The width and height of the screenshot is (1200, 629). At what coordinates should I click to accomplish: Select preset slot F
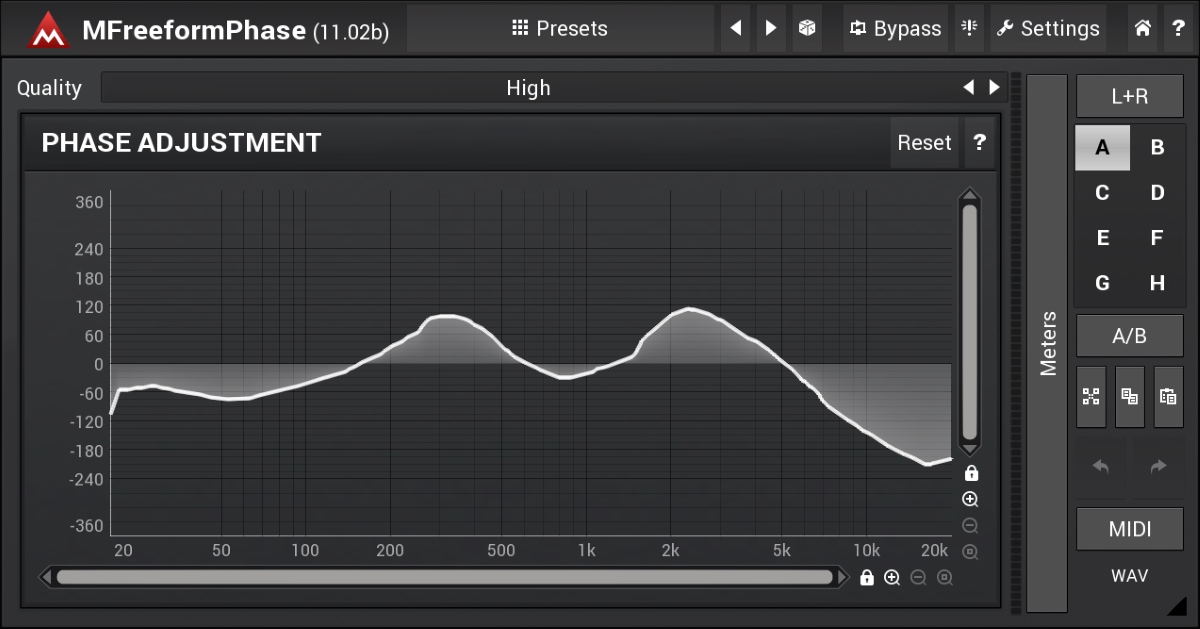pos(1157,238)
